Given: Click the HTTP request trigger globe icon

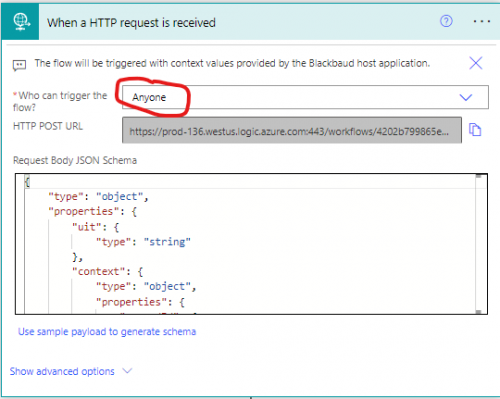Looking at the screenshot, I should point(21,22).
